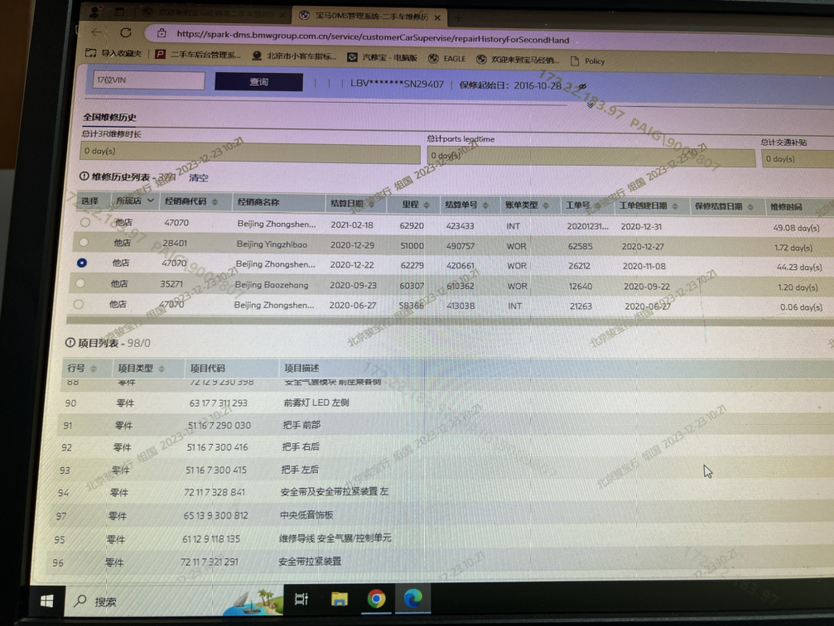Click 里程 cell 51000
Viewport: 834px width, 626px height.
click(x=412, y=246)
